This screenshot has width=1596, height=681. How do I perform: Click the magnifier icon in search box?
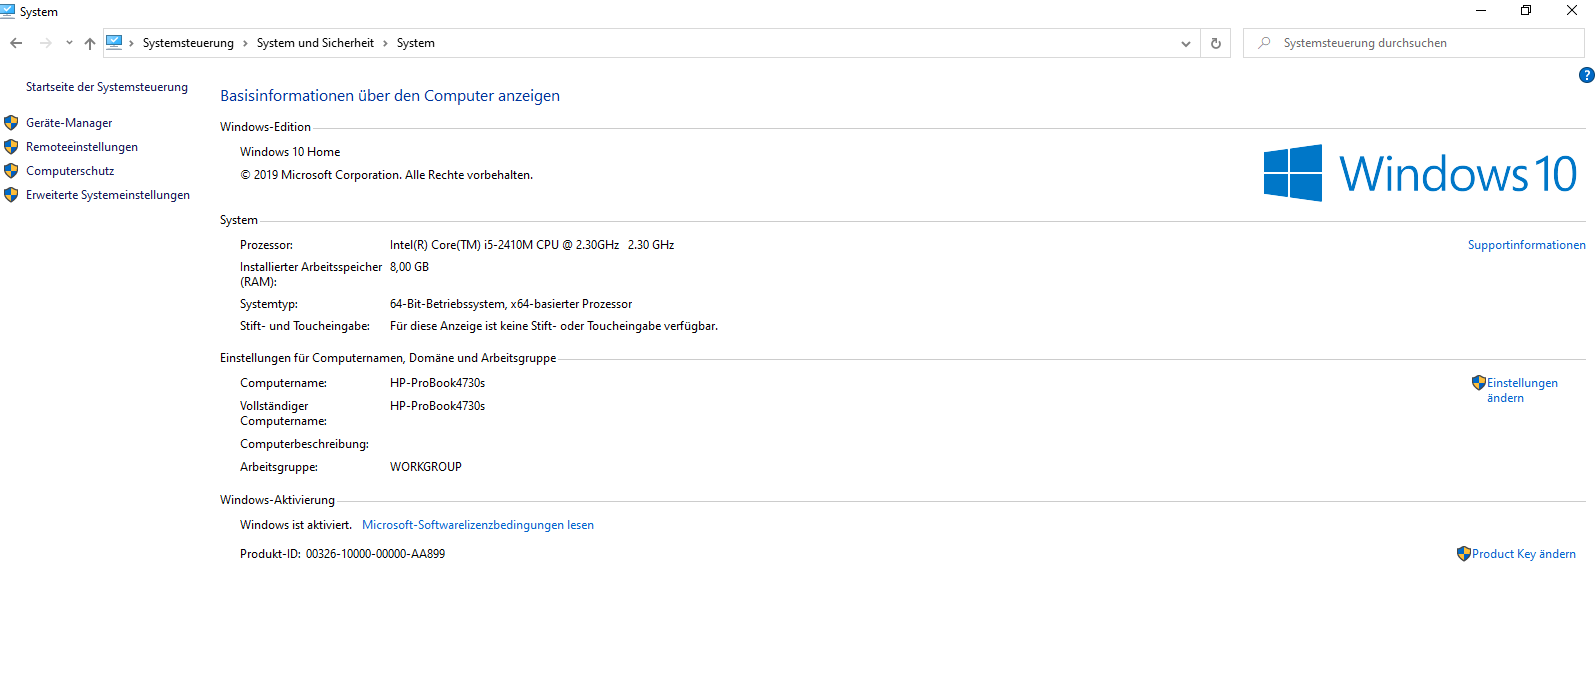tap(1265, 43)
